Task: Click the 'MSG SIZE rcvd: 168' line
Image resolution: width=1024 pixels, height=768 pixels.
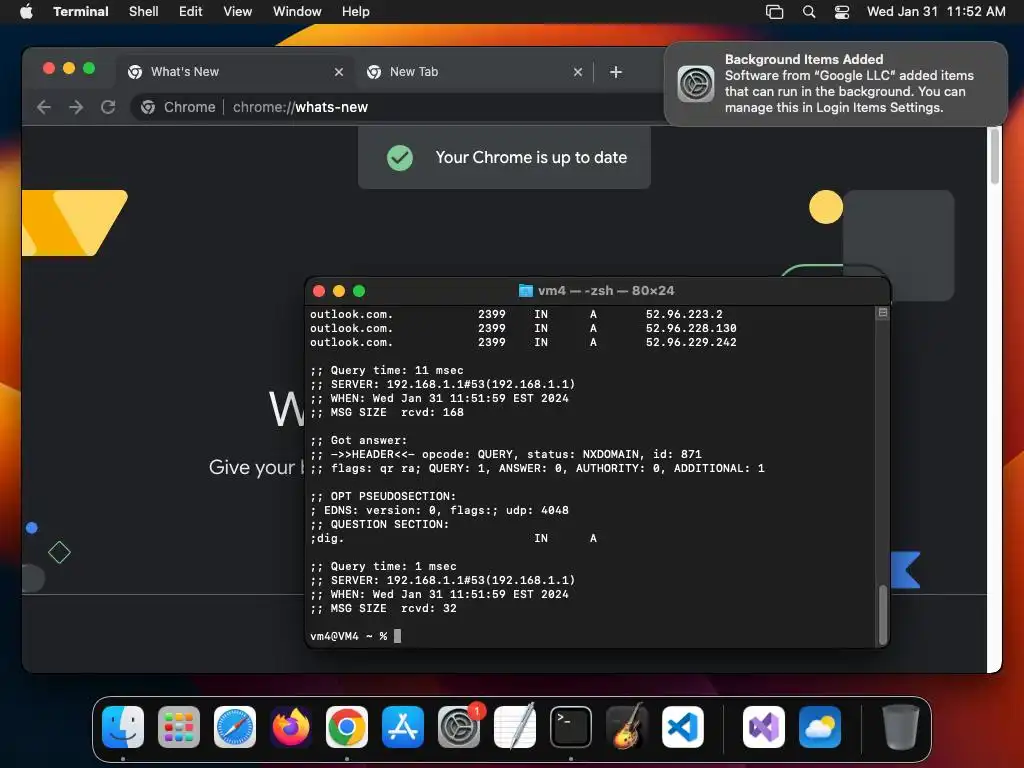Action: click(x=387, y=412)
